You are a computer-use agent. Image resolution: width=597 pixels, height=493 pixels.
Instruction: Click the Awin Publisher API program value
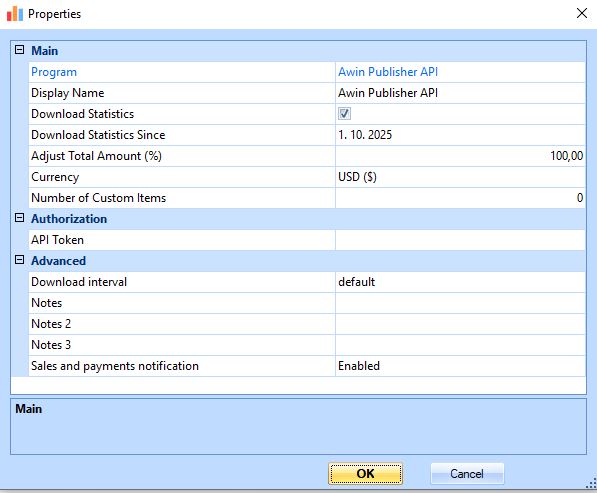[388, 72]
